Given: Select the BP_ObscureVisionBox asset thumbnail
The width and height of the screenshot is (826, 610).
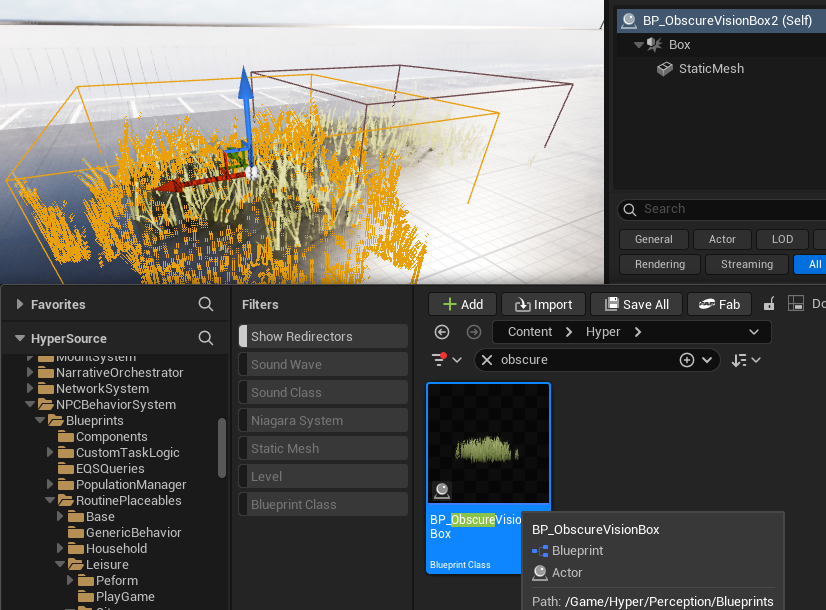Looking at the screenshot, I should [488, 444].
